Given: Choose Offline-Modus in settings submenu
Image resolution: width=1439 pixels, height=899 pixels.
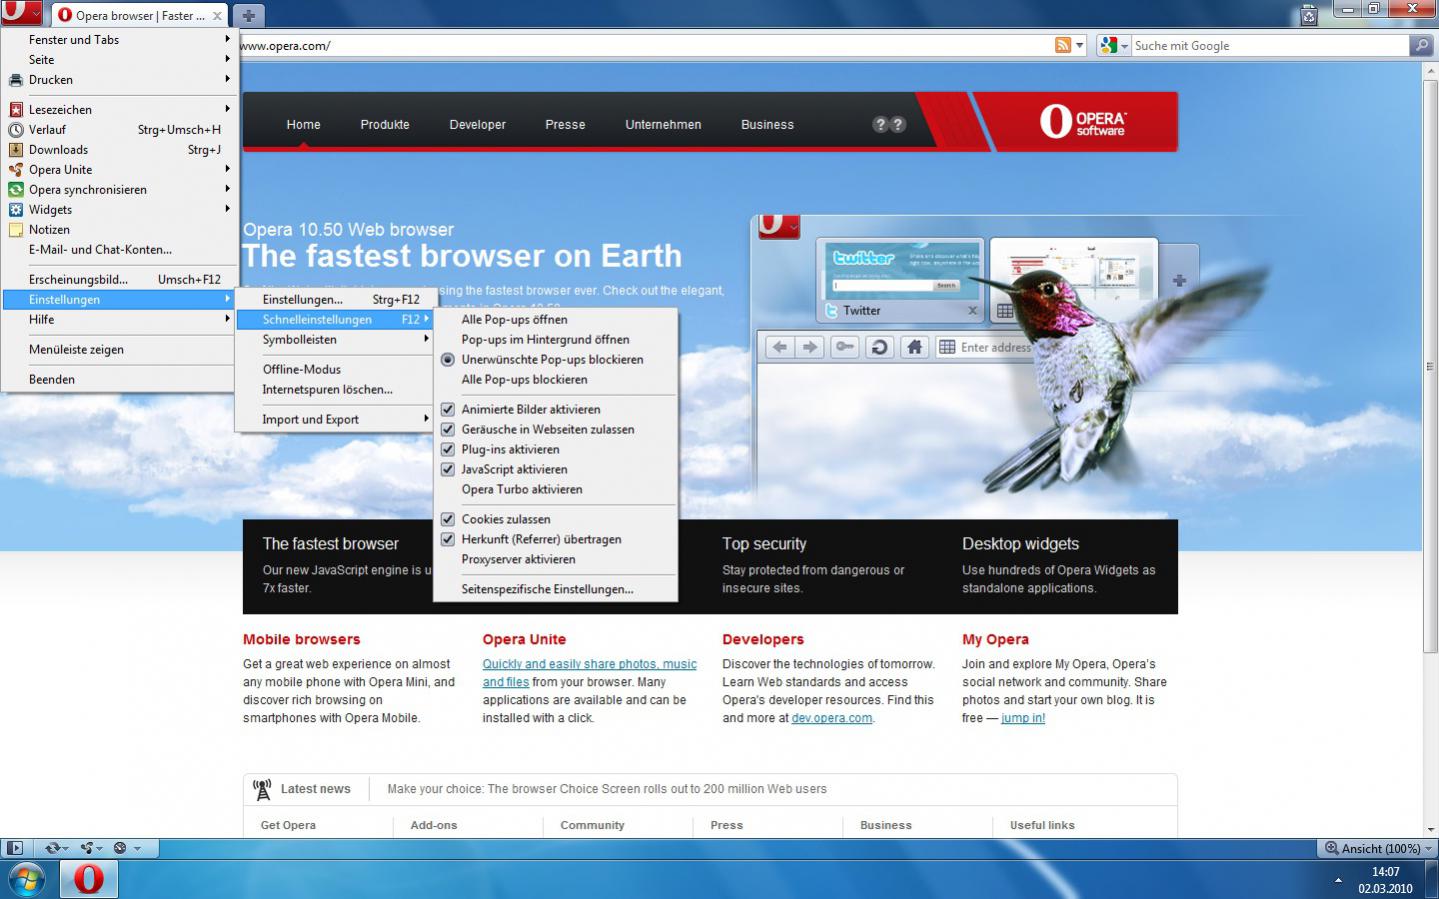Looking at the screenshot, I should click(334, 370).
